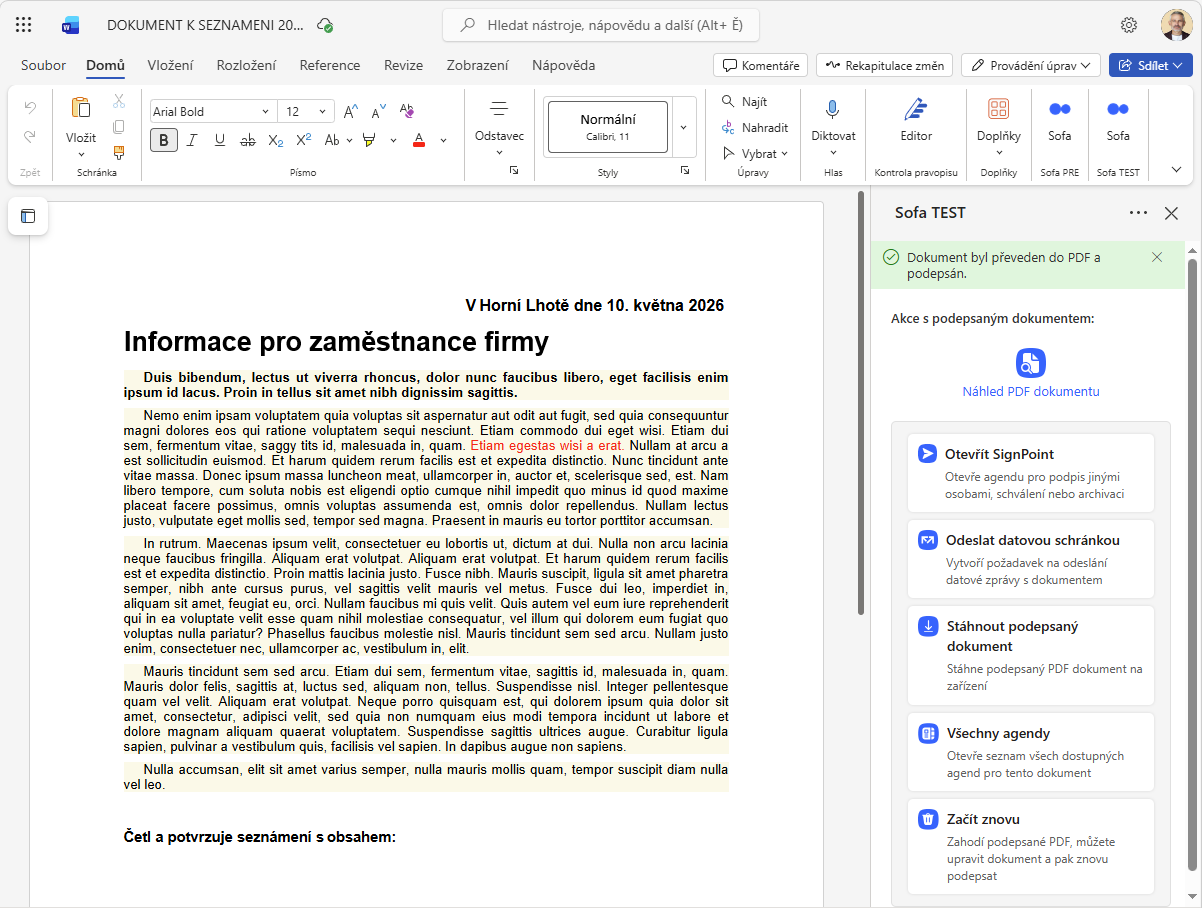
Task: Increase font size
Action: pyautogui.click(x=350, y=111)
